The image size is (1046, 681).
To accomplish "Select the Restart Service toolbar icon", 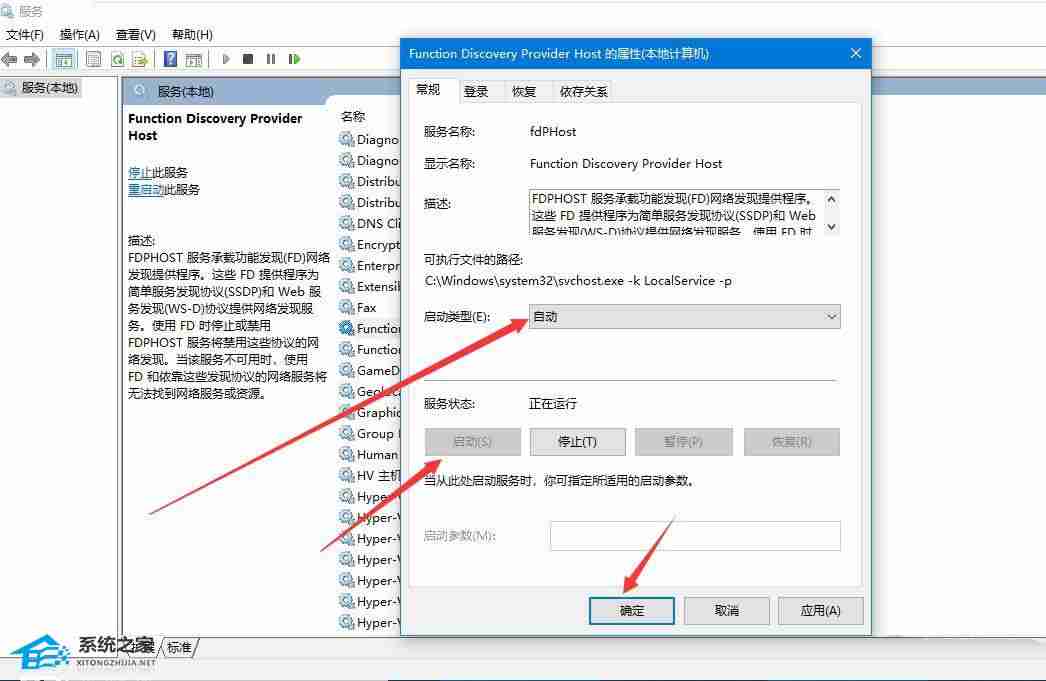I will pyautogui.click(x=294, y=58).
